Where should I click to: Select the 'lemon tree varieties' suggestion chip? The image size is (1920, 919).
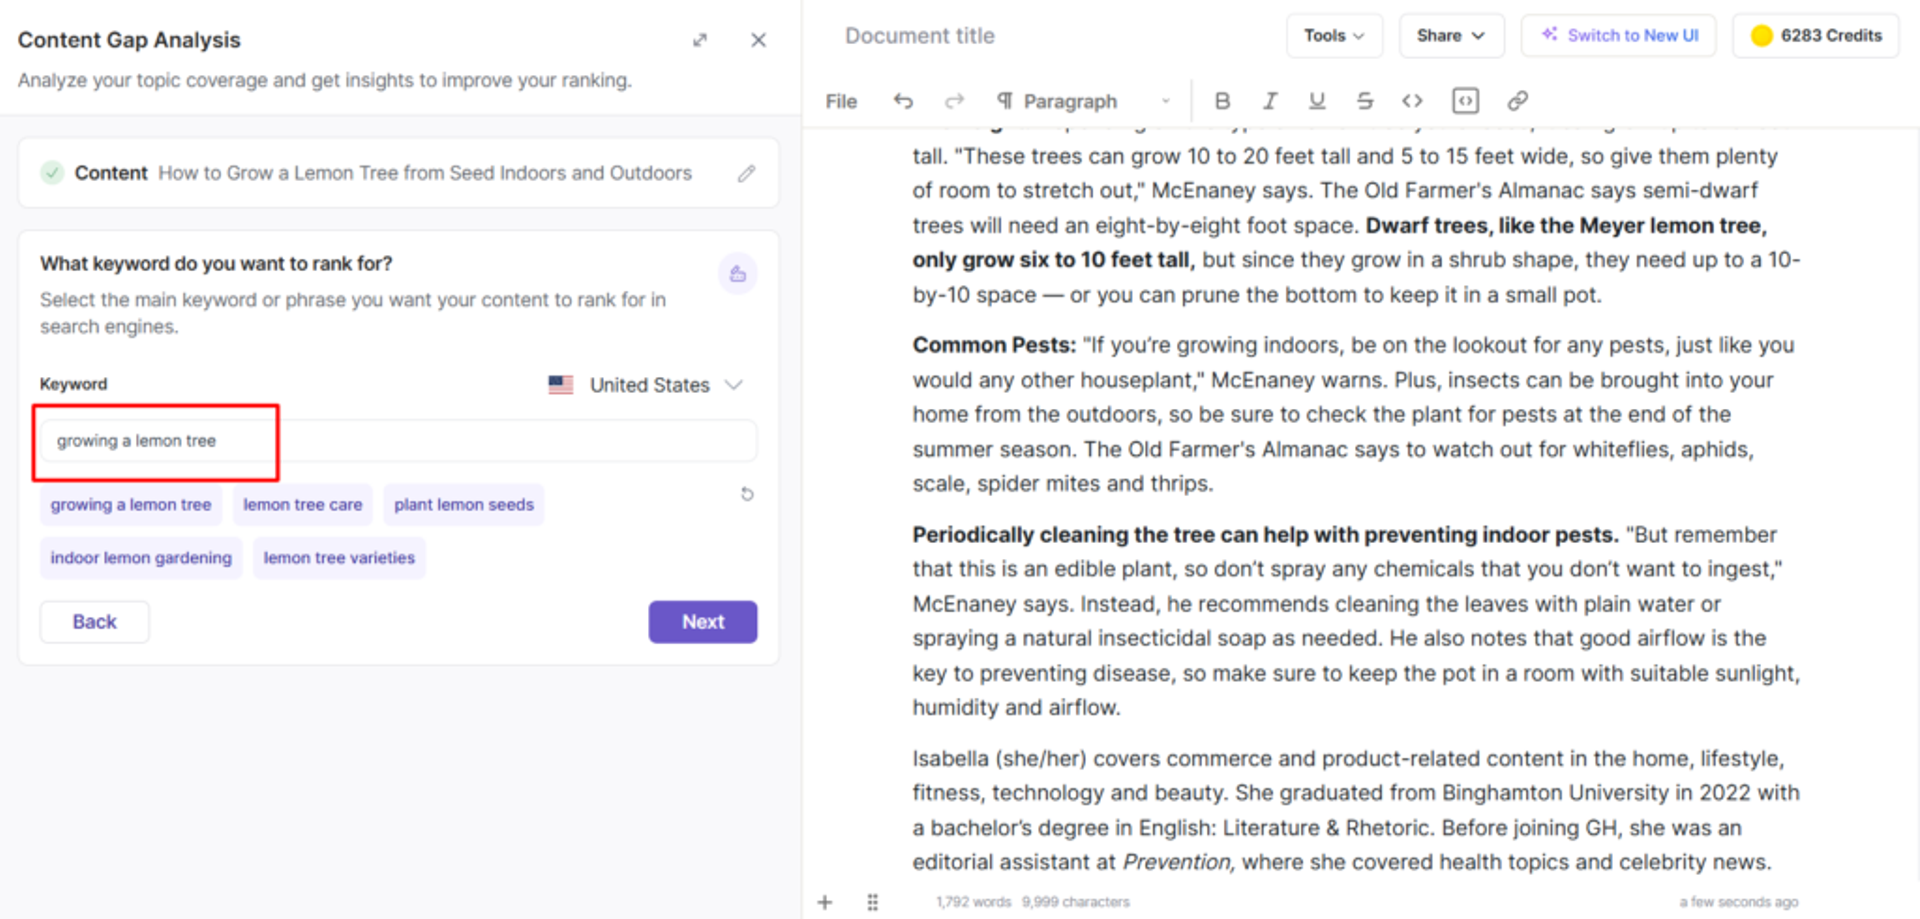(339, 558)
